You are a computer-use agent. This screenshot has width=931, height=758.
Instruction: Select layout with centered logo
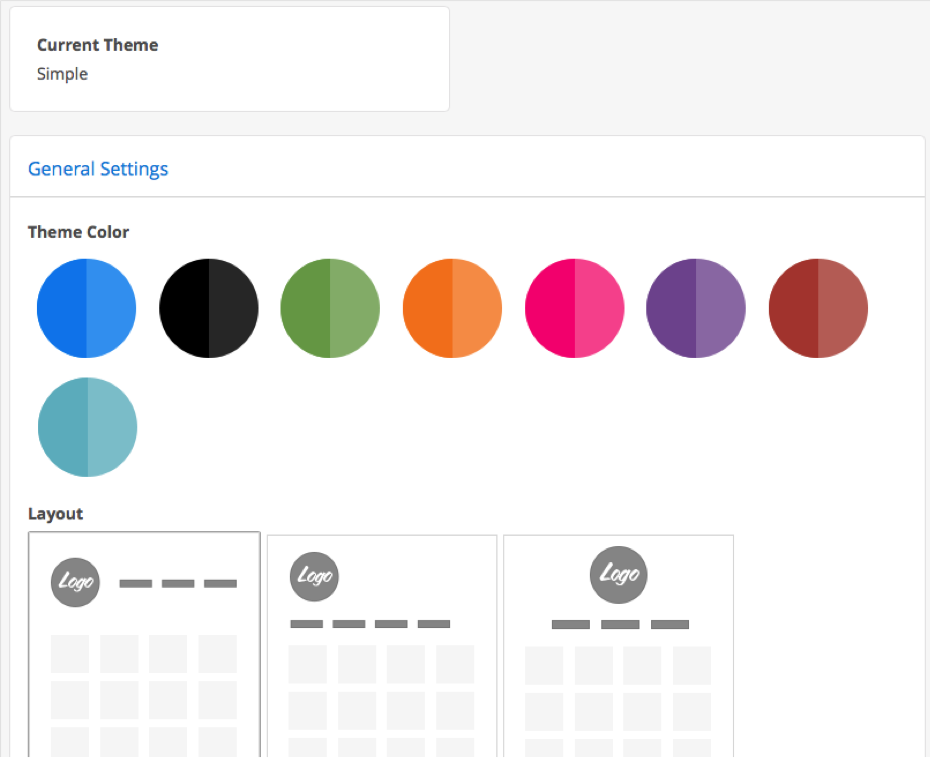(619, 646)
